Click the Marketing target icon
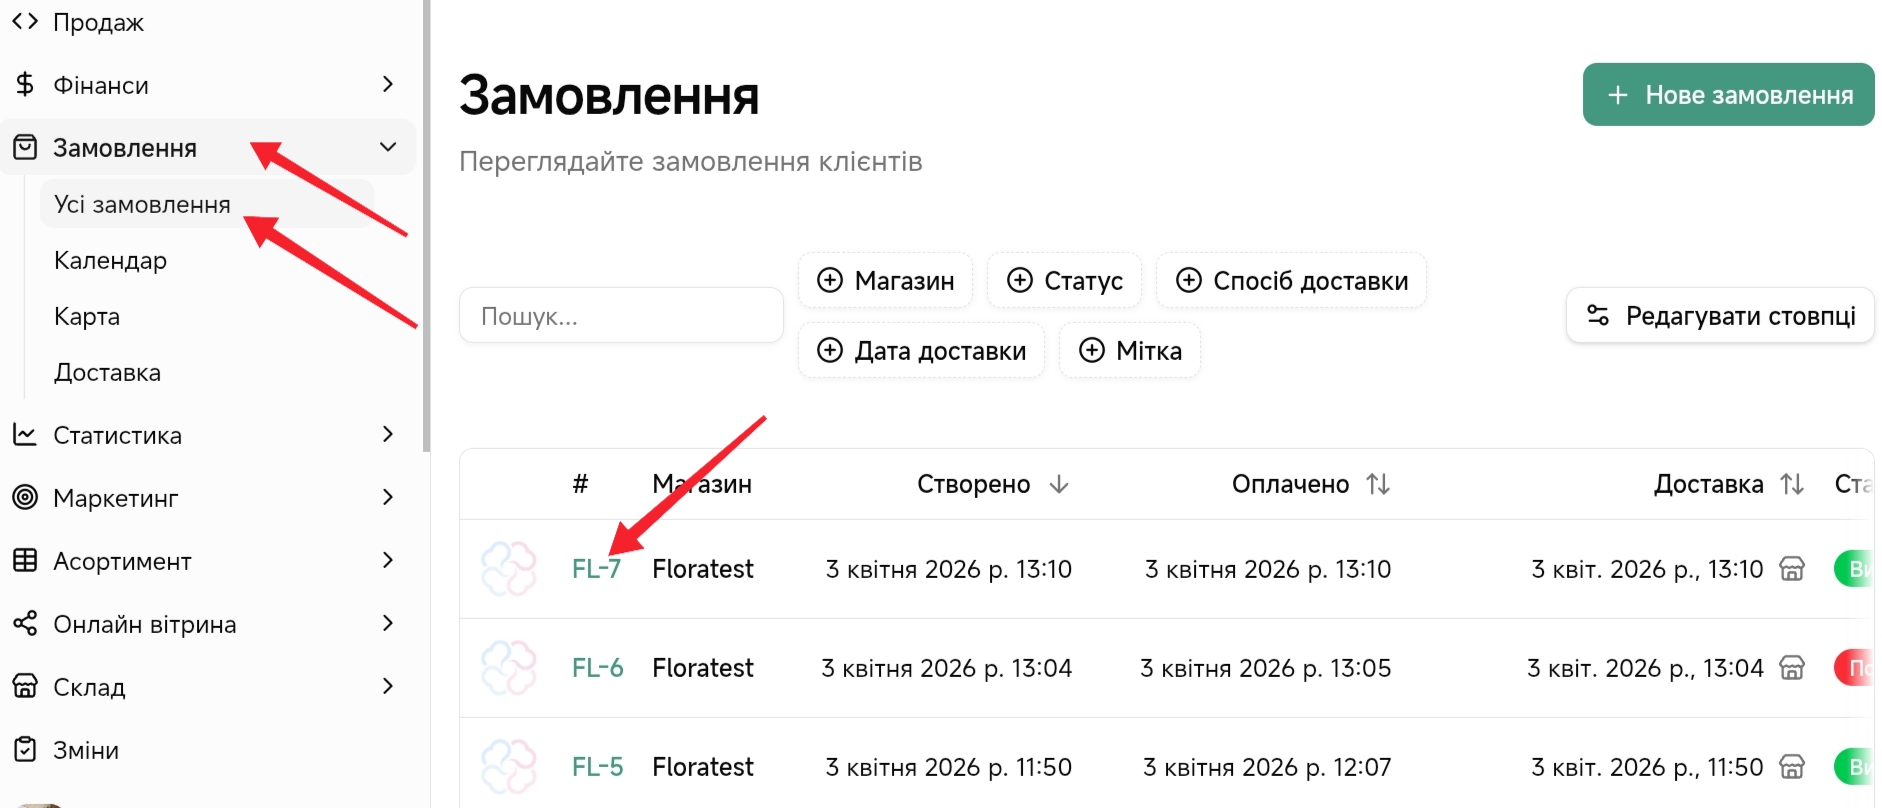Screen dimensions: 1882x808 point(25,497)
